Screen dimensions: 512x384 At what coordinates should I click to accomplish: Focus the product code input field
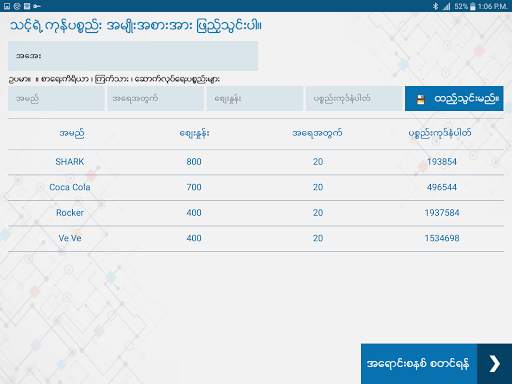[x=354, y=99]
